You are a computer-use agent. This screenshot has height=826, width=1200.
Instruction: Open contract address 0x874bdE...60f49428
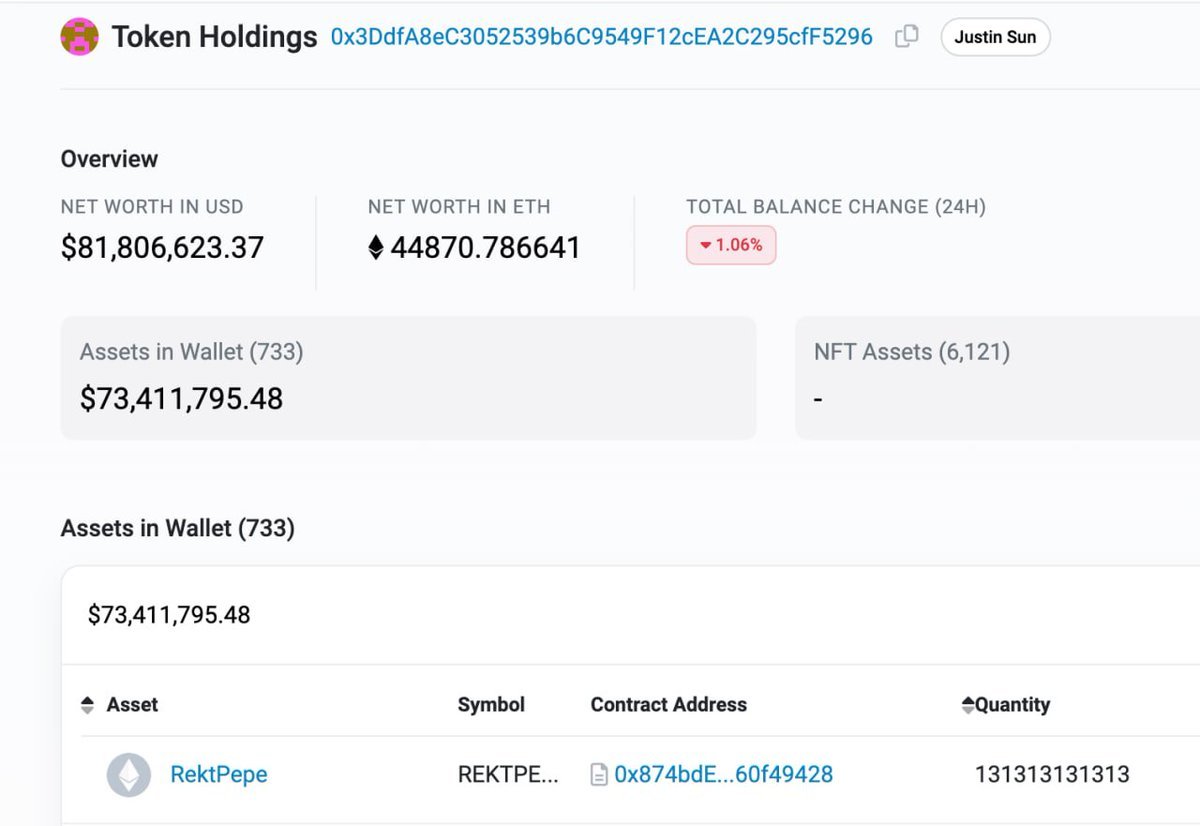pos(723,775)
